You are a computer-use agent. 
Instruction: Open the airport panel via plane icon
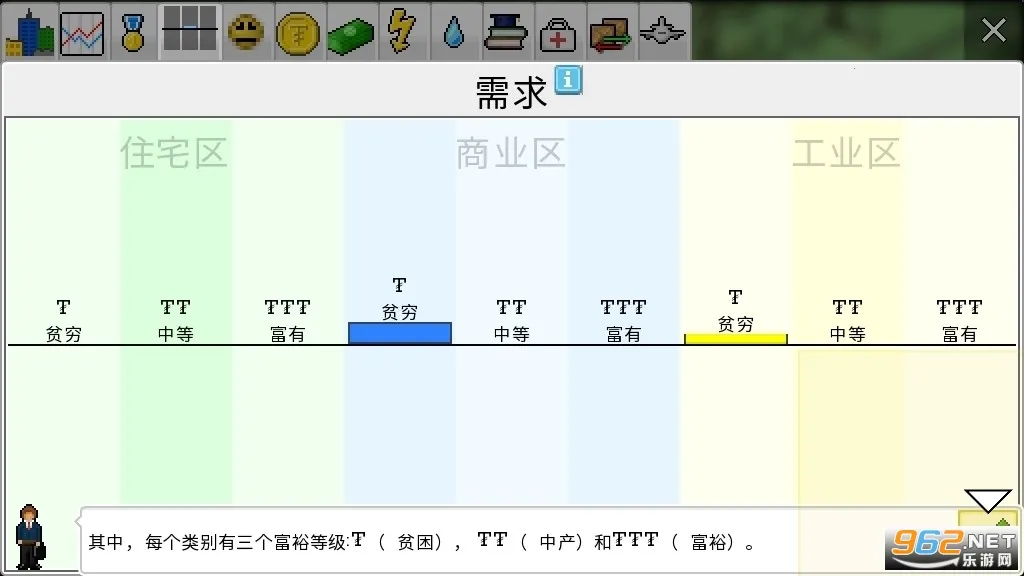[x=663, y=31]
